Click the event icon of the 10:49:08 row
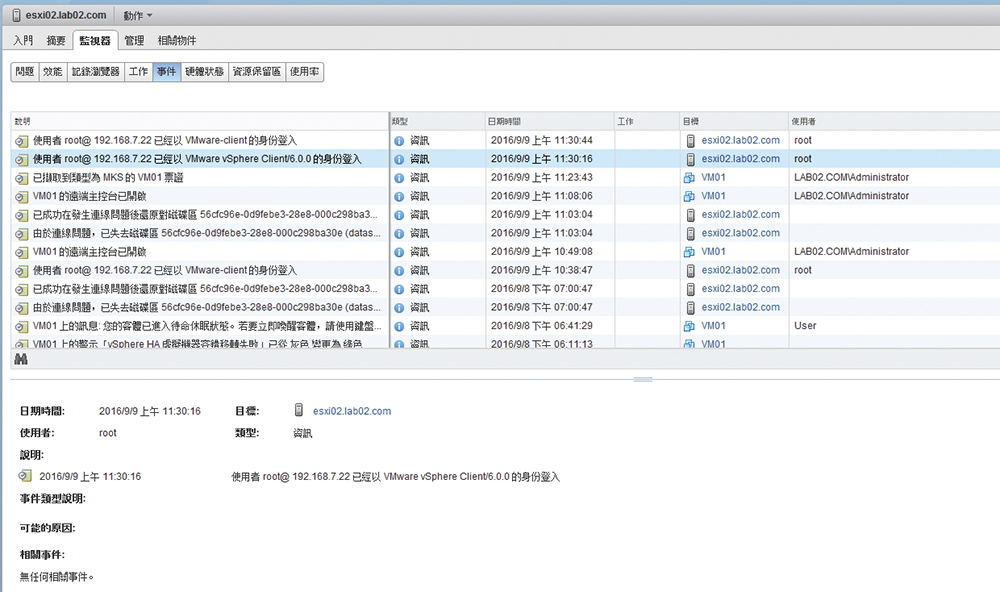 [22, 252]
